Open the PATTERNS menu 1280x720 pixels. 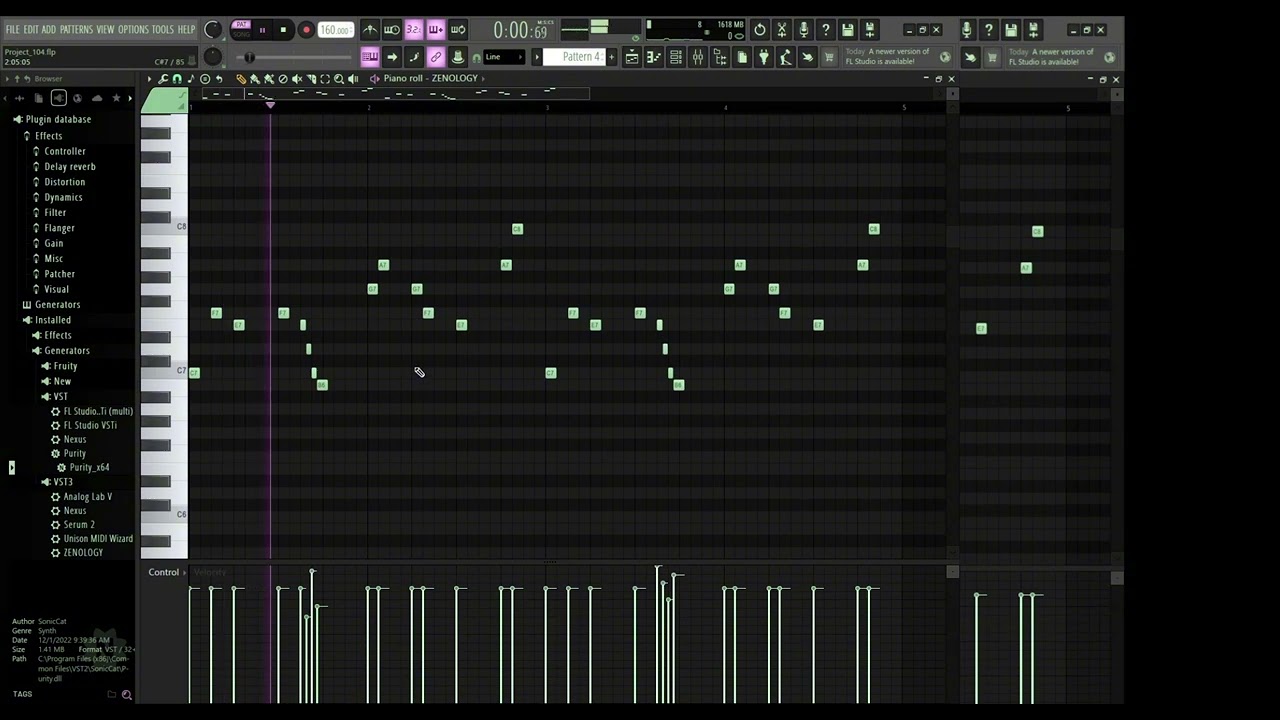[x=76, y=29]
